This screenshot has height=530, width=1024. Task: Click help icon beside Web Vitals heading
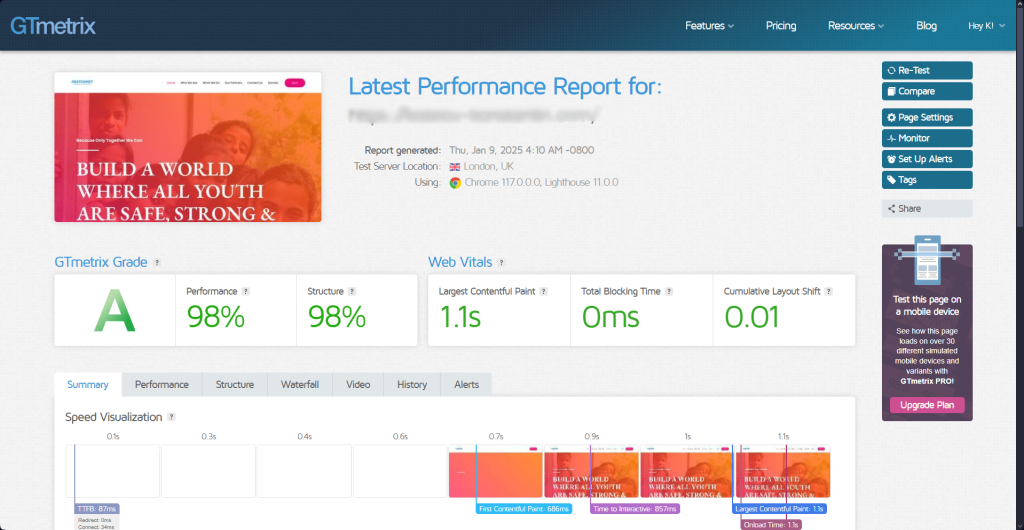[502, 263]
